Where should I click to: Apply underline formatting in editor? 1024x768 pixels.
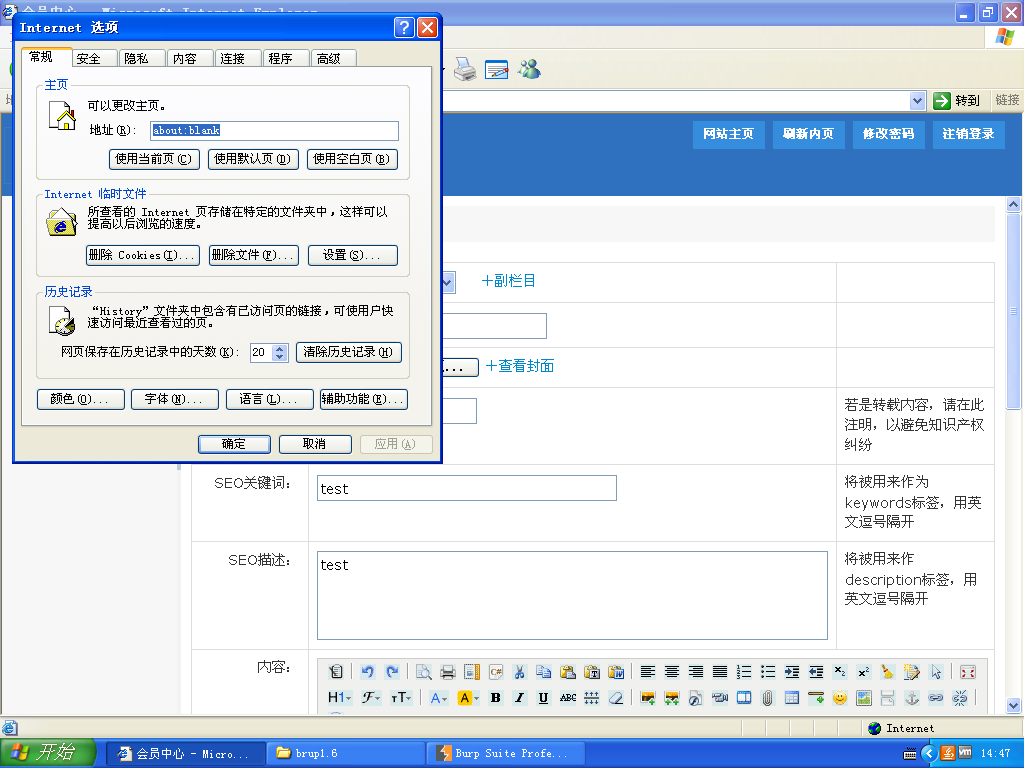pos(543,698)
